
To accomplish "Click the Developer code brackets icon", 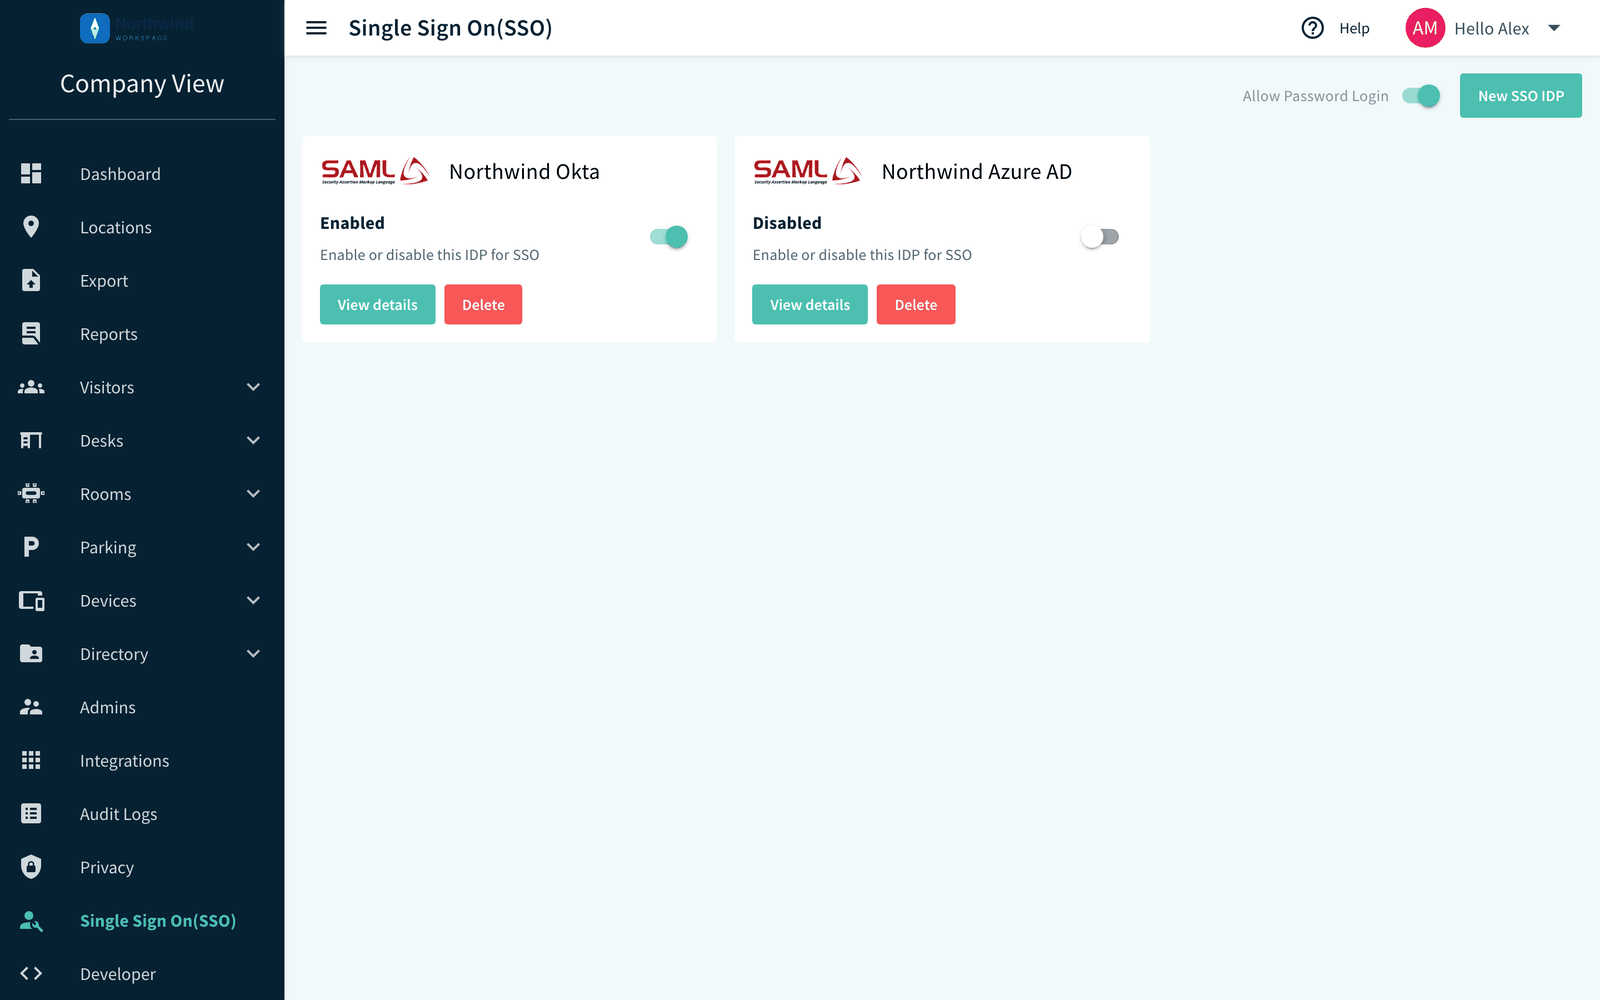I will coord(31,973).
